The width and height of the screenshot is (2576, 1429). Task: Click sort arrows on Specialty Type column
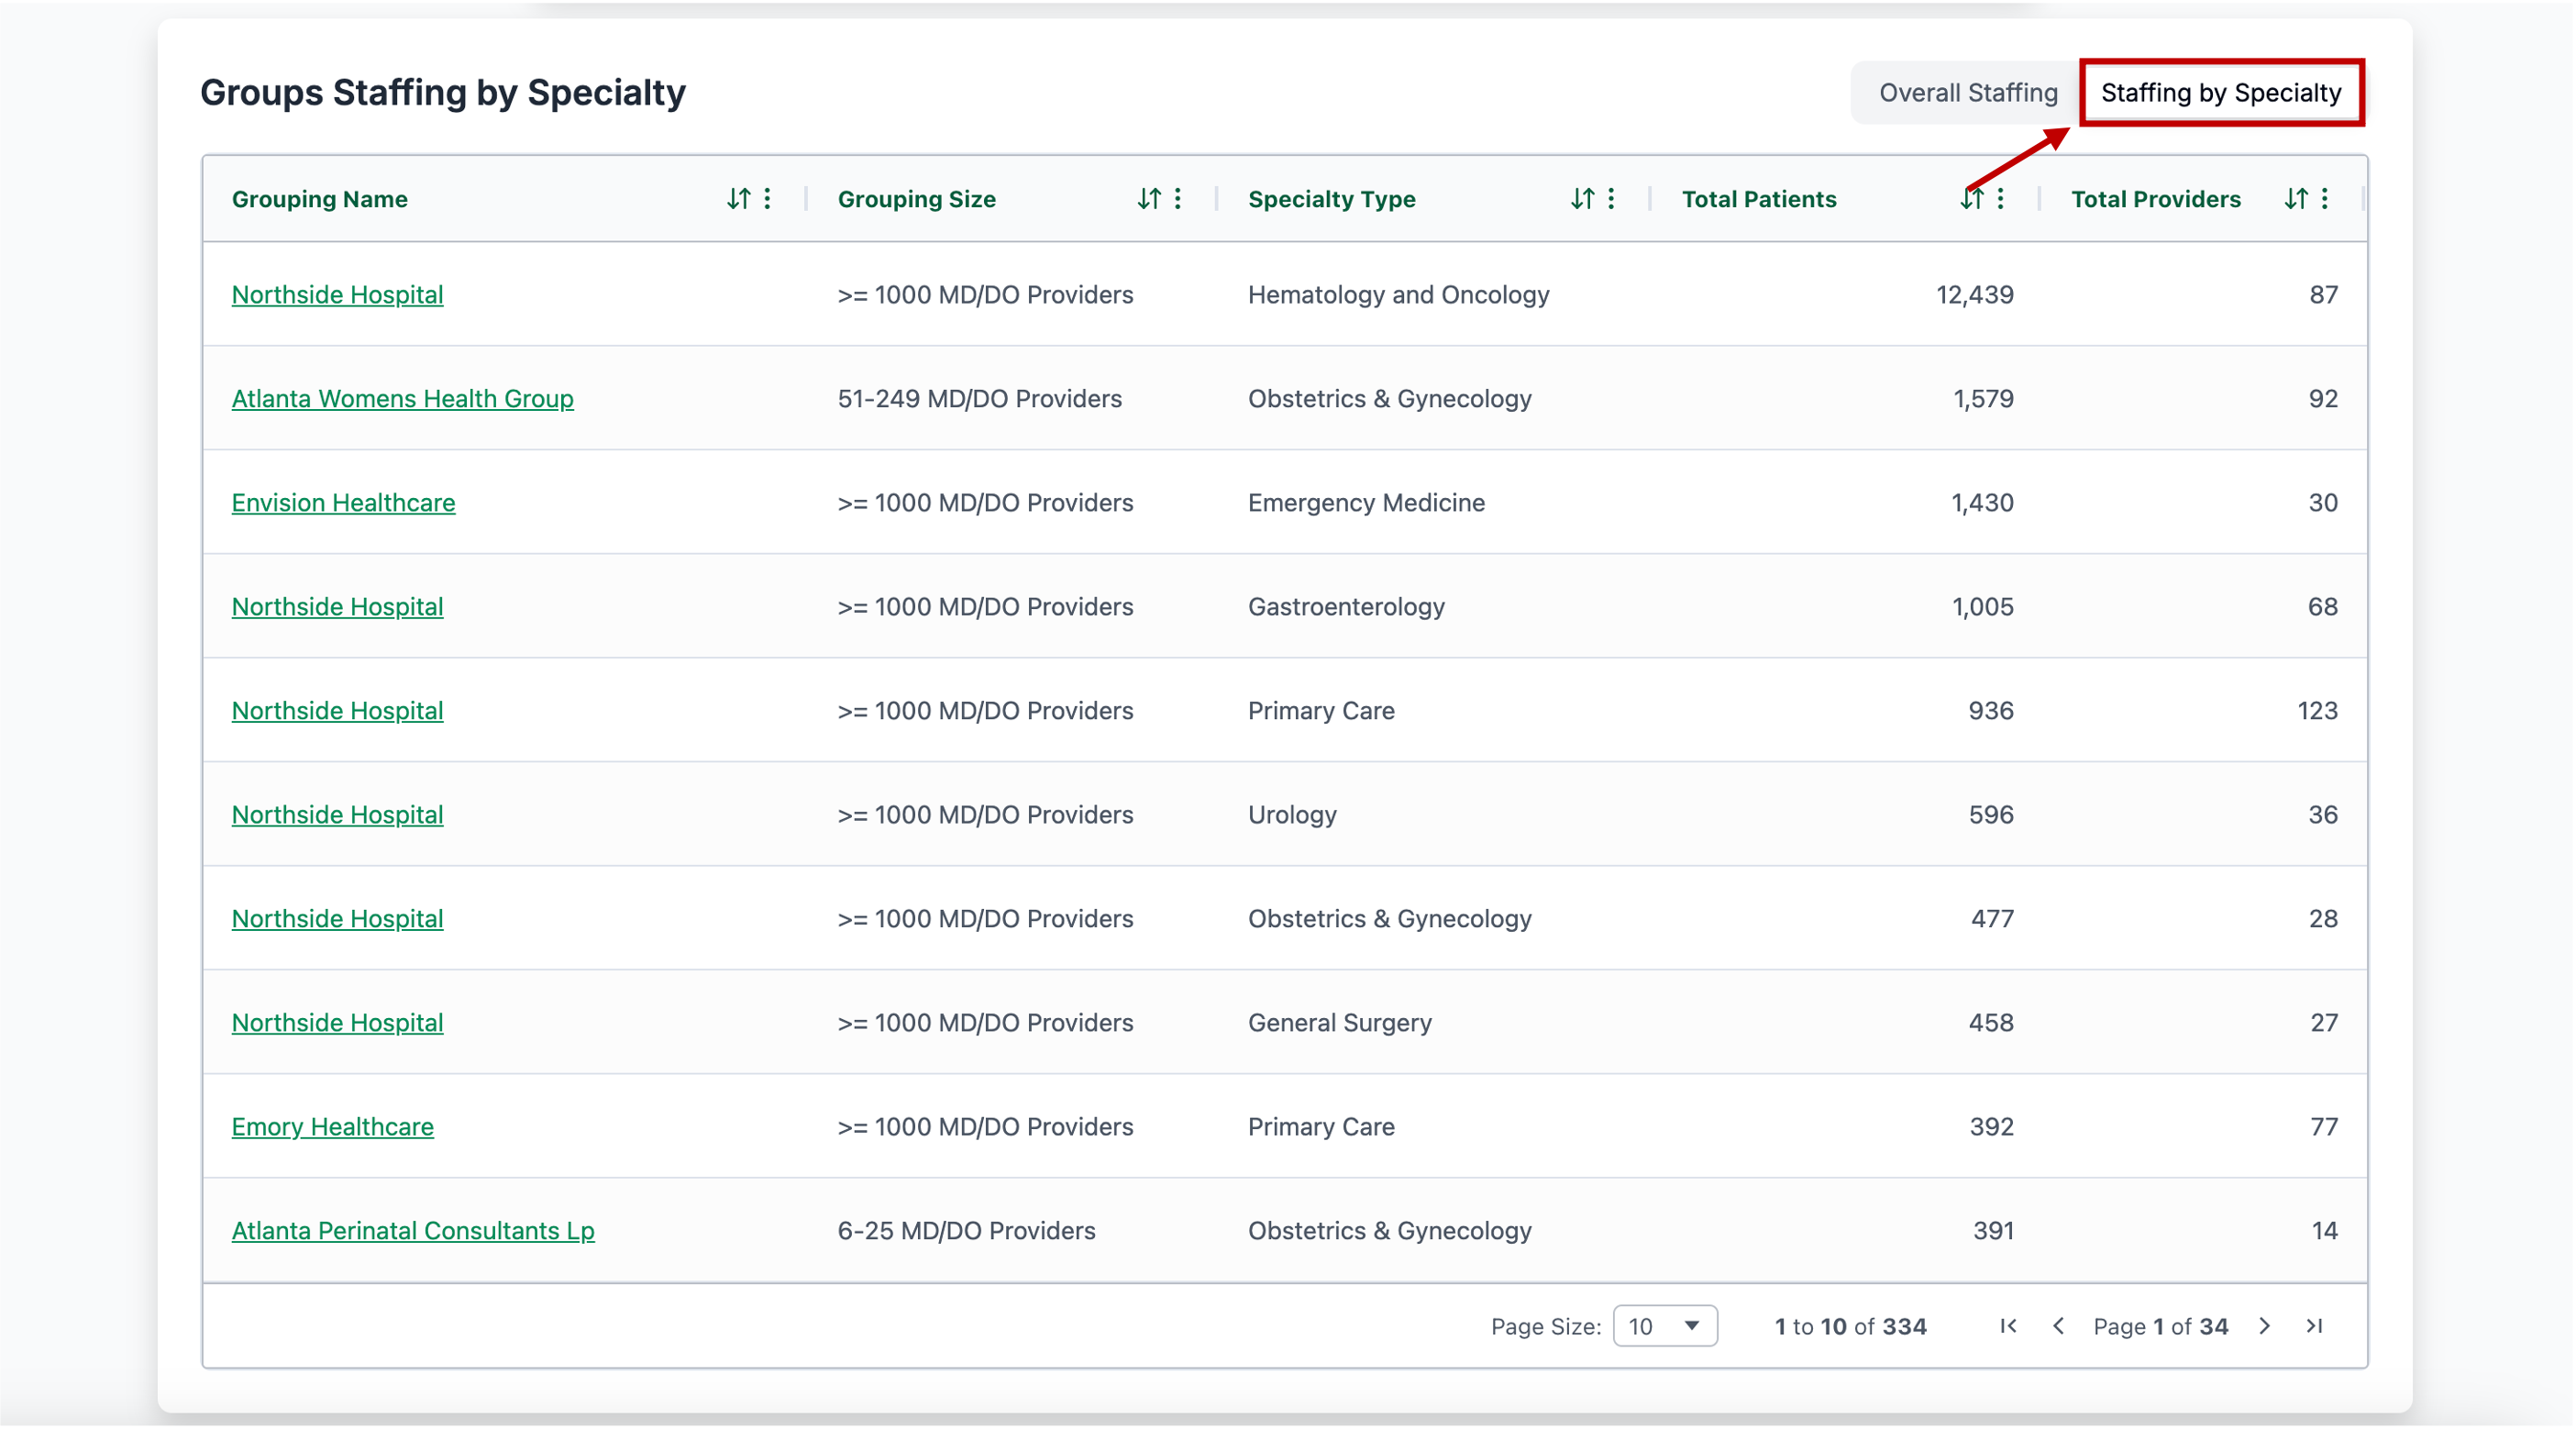[x=1582, y=199]
